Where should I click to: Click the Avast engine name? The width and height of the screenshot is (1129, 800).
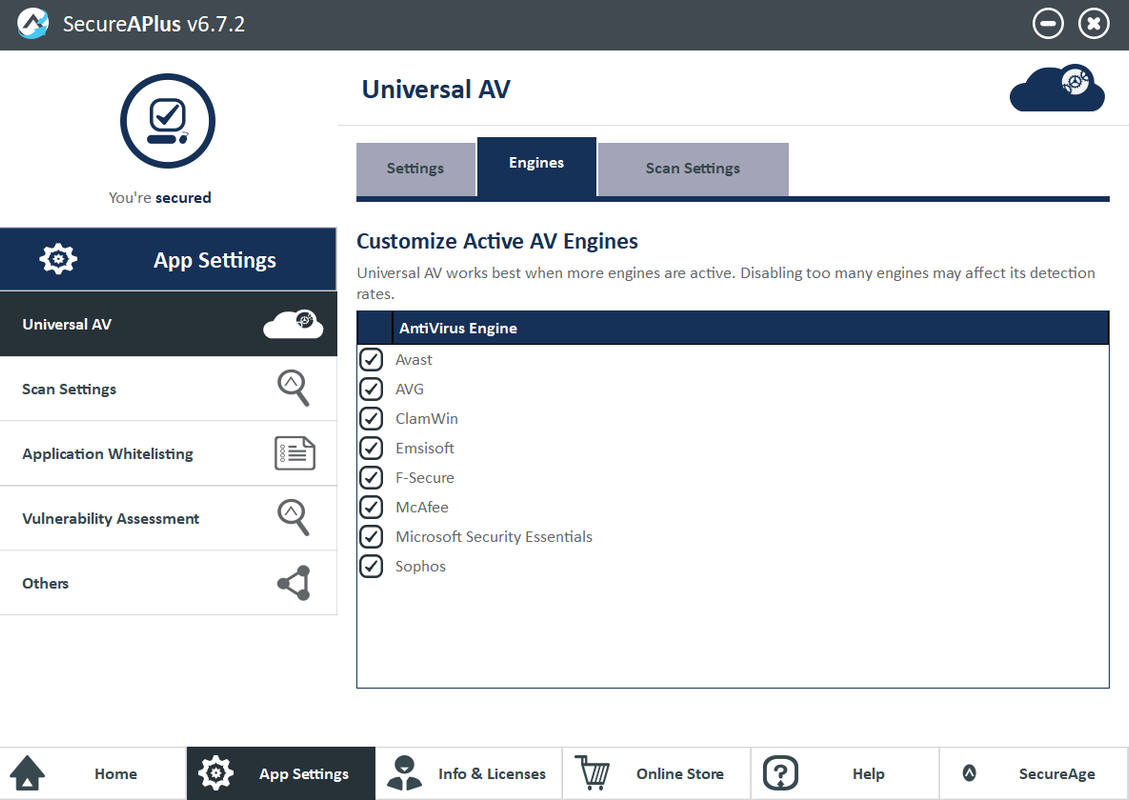[x=414, y=359]
